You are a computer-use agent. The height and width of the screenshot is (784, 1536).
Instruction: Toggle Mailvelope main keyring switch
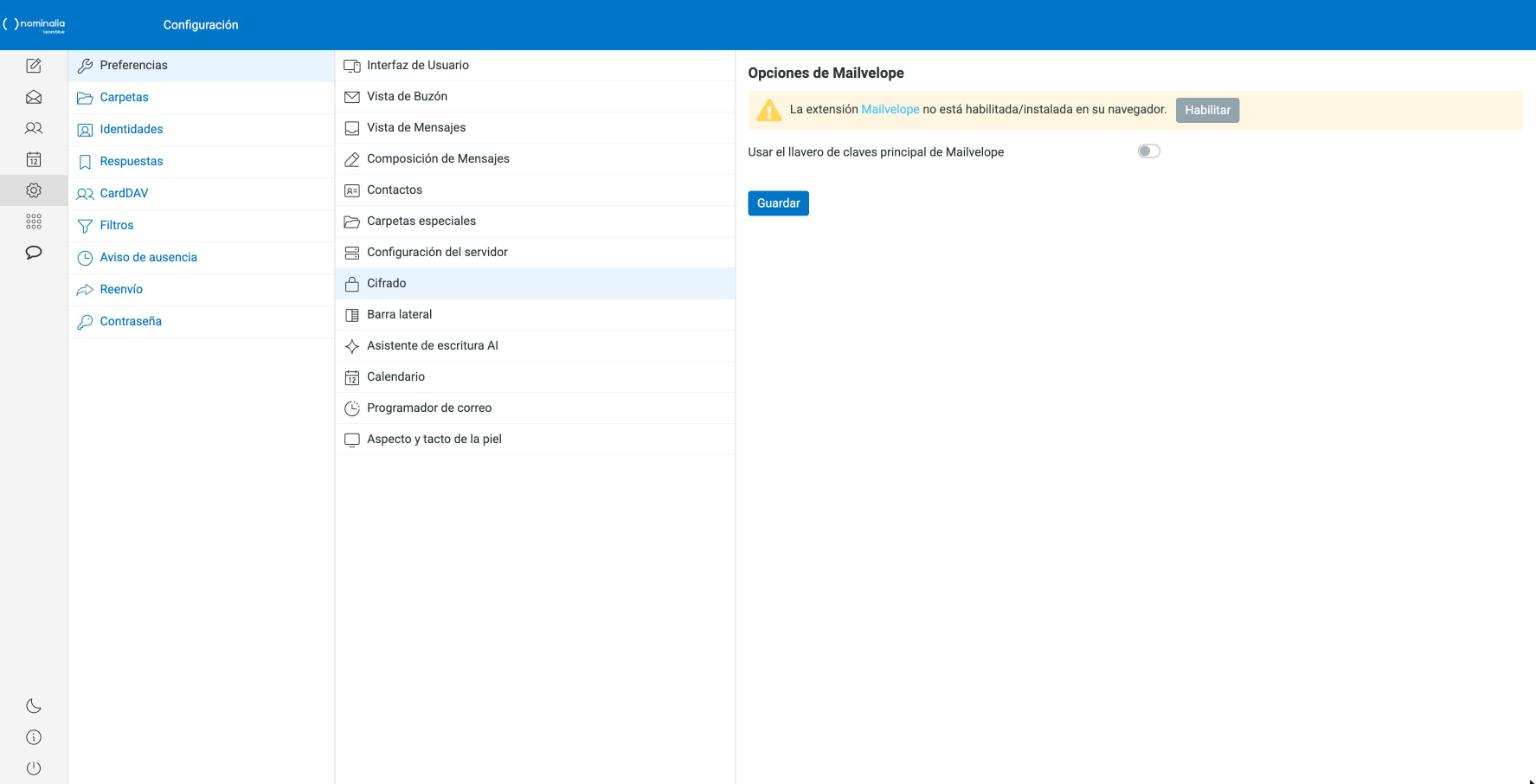tap(1149, 151)
